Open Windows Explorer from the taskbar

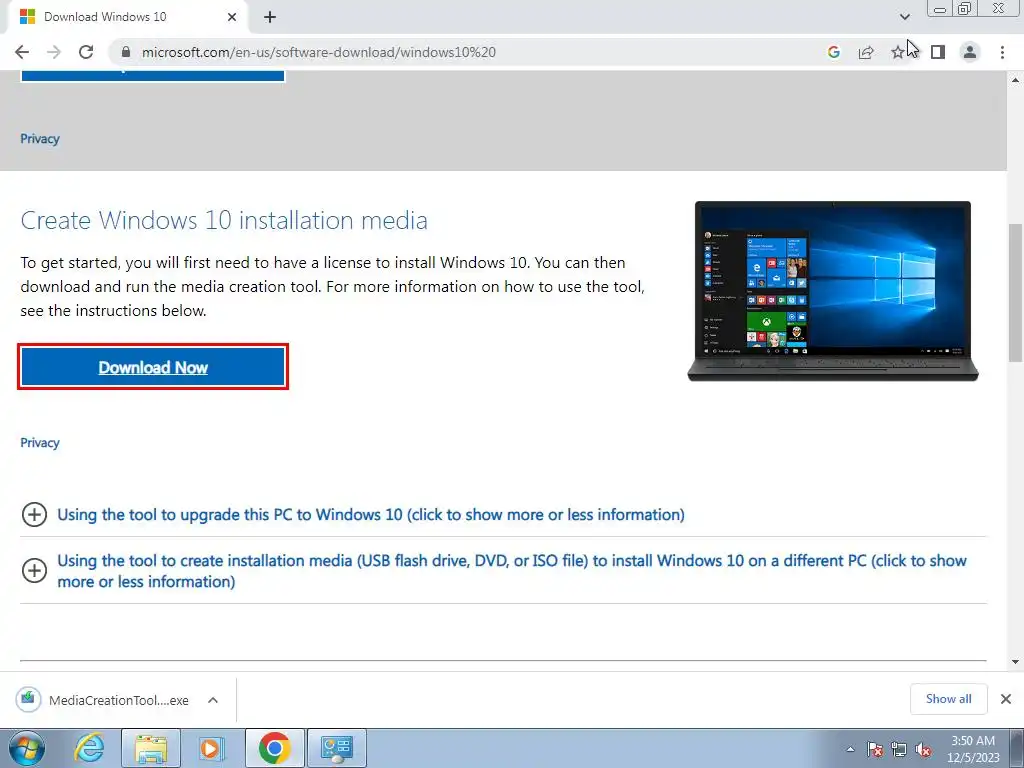151,748
